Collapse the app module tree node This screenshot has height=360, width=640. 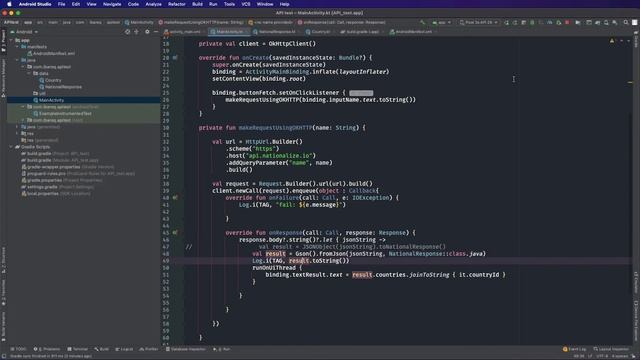11,40
